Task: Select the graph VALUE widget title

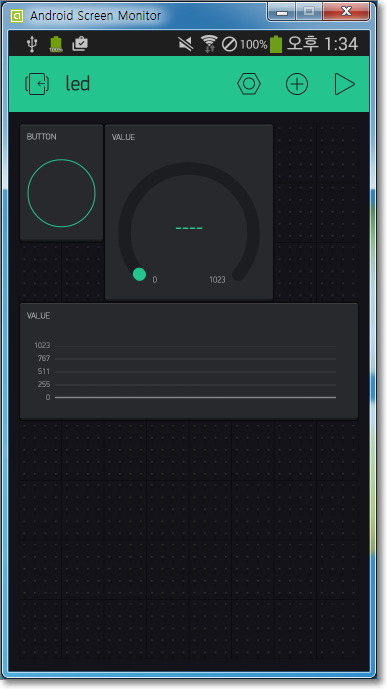Action: pos(38,315)
